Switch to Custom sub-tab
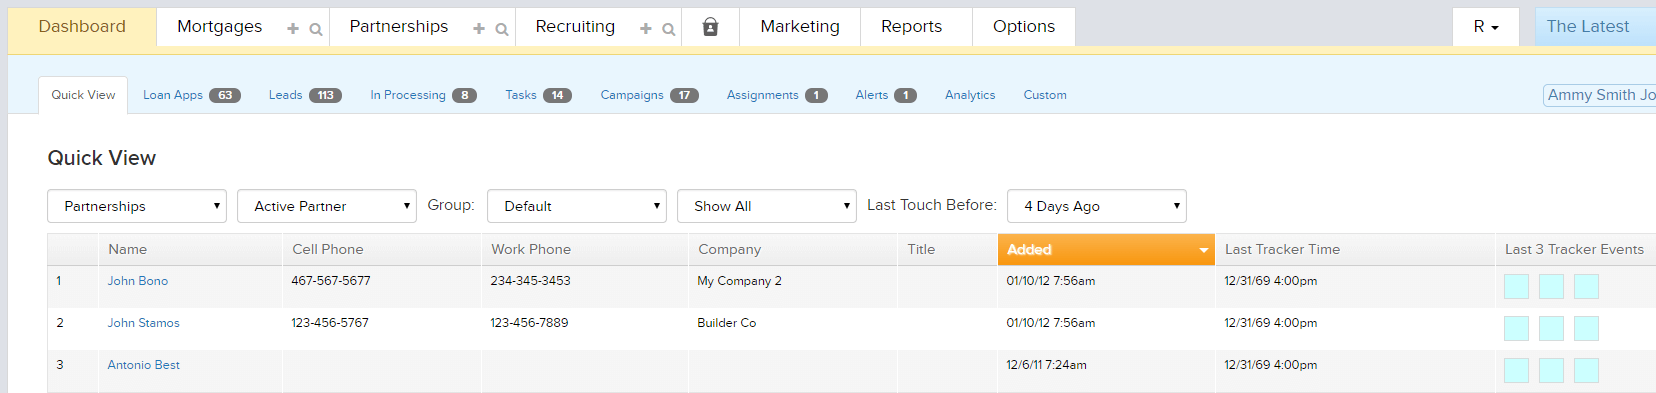The height and width of the screenshot is (393, 1656). click(1045, 95)
